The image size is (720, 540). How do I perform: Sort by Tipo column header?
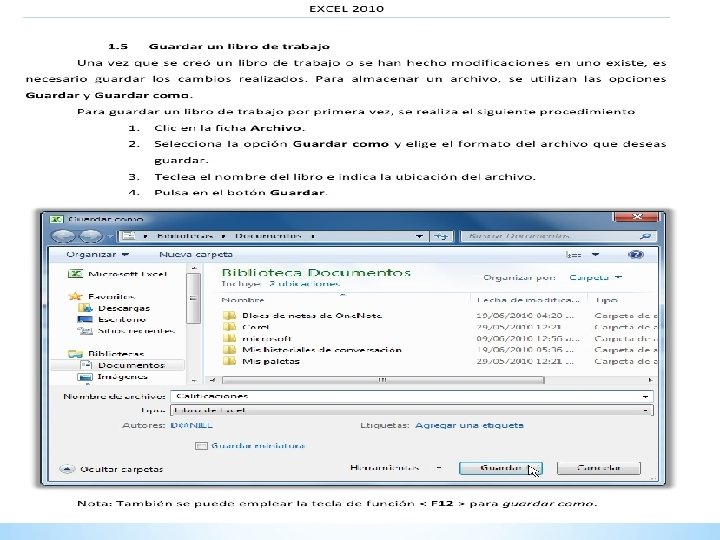tap(606, 300)
